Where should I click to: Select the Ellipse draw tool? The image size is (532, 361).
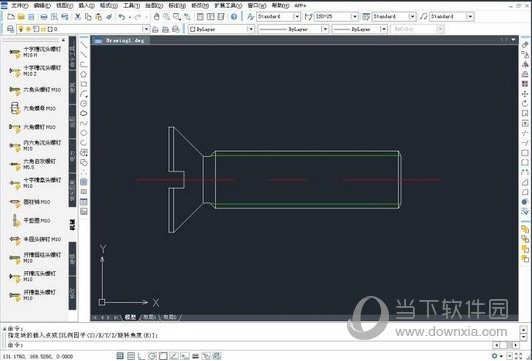(83, 133)
